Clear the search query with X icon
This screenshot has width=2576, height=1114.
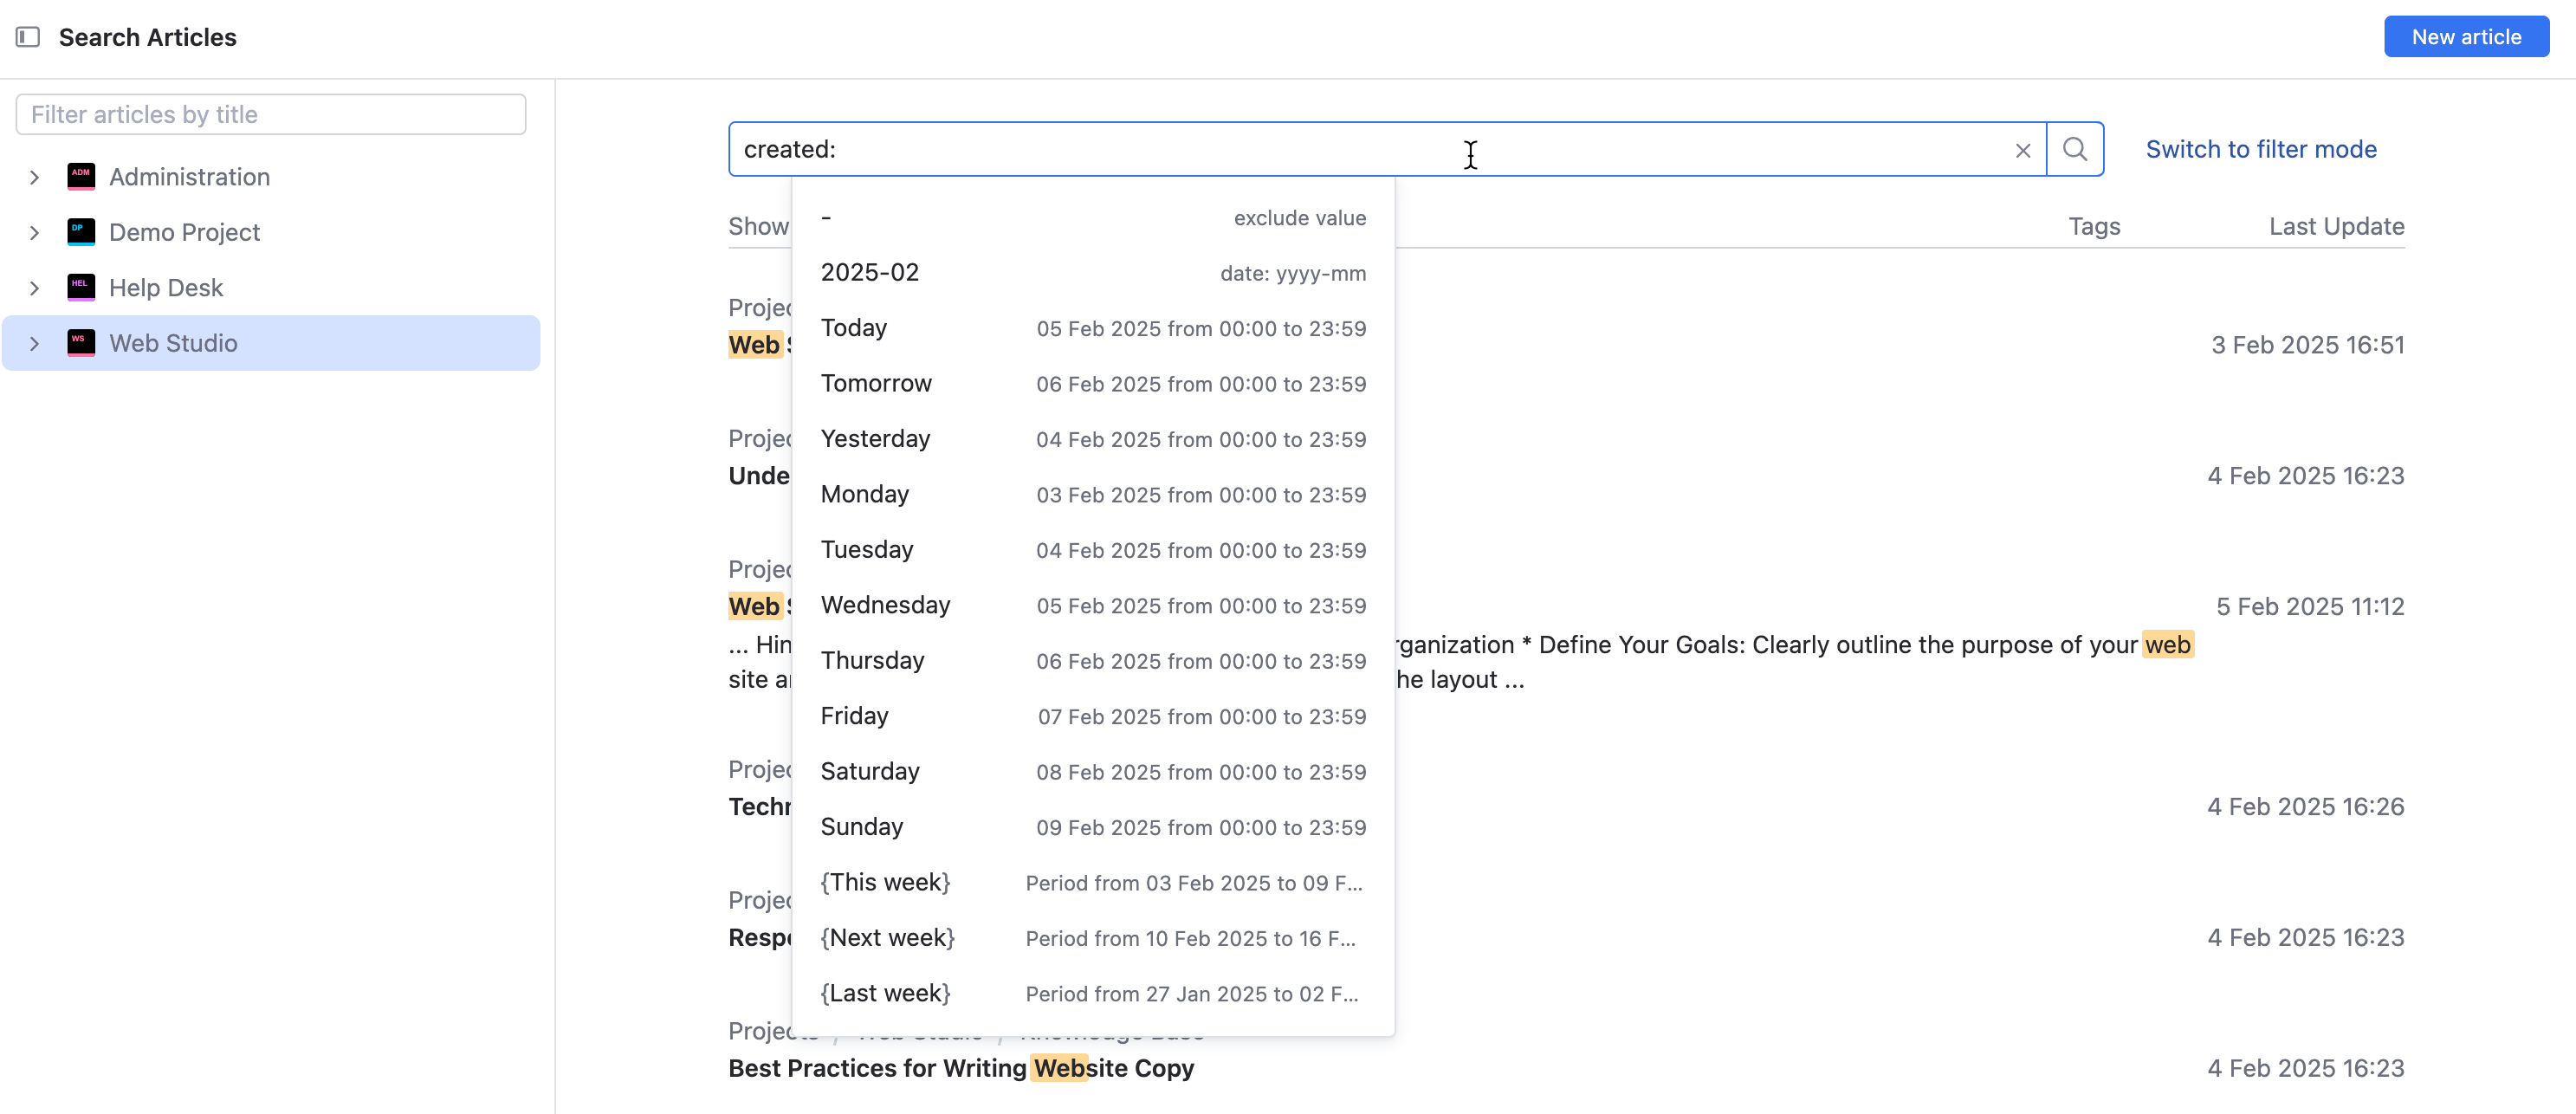pyautogui.click(x=2022, y=151)
